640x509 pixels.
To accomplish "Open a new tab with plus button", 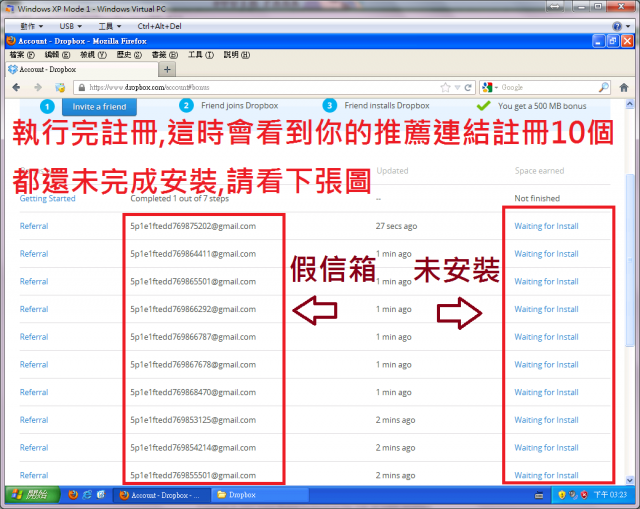I will pyautogui.click(x=167, y=70).
